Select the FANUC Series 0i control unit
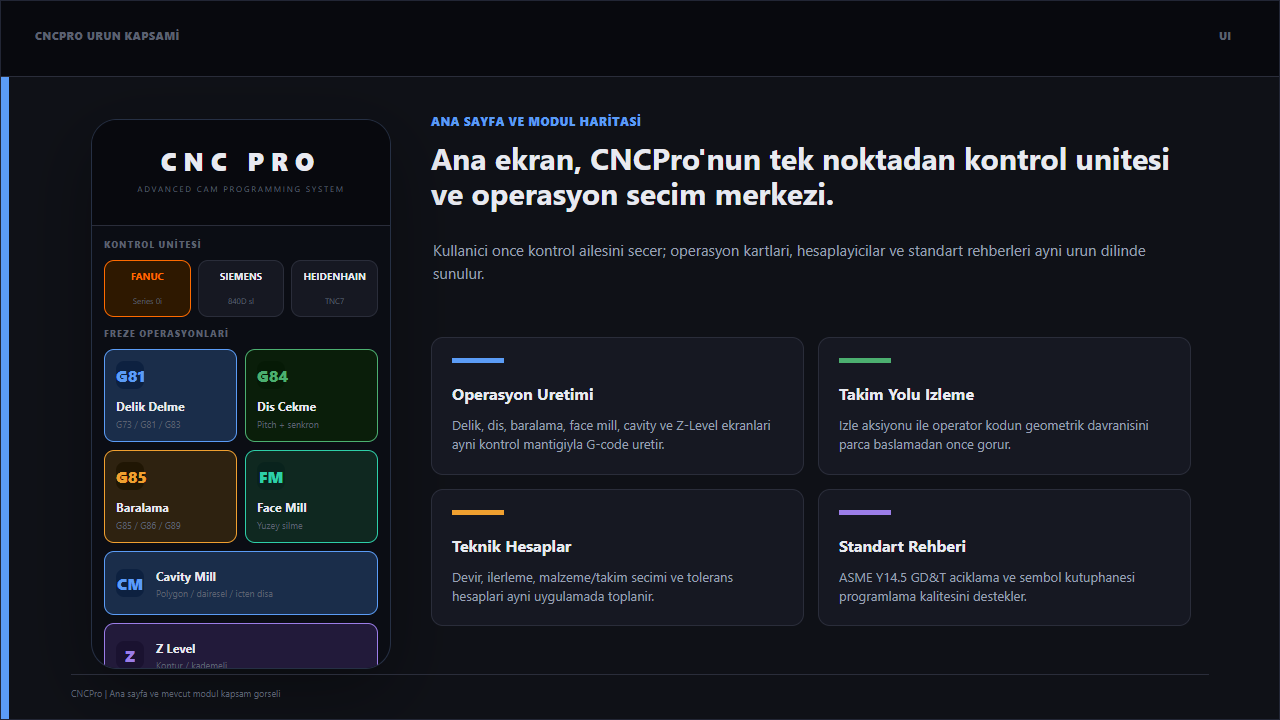This screenshot has height=720, width=1280. (x=147, y=289)
